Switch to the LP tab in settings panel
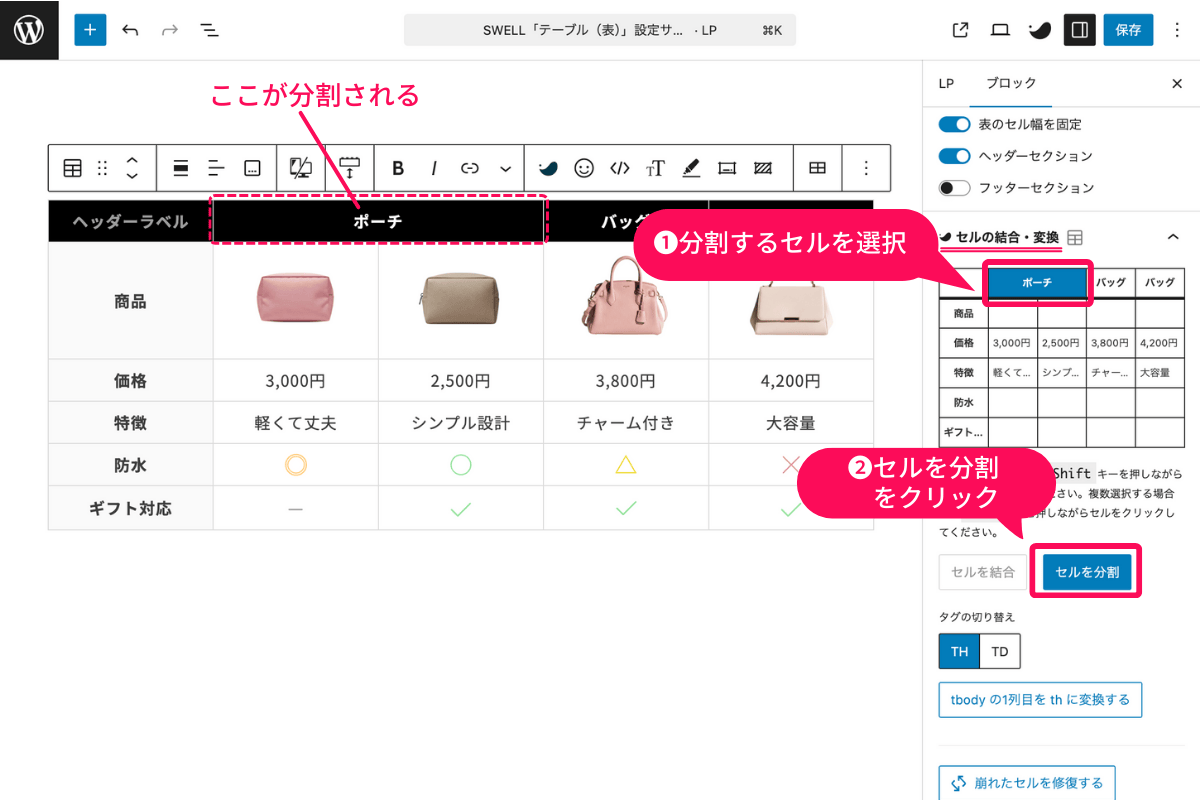1200x800 pixels. point(946,83)
